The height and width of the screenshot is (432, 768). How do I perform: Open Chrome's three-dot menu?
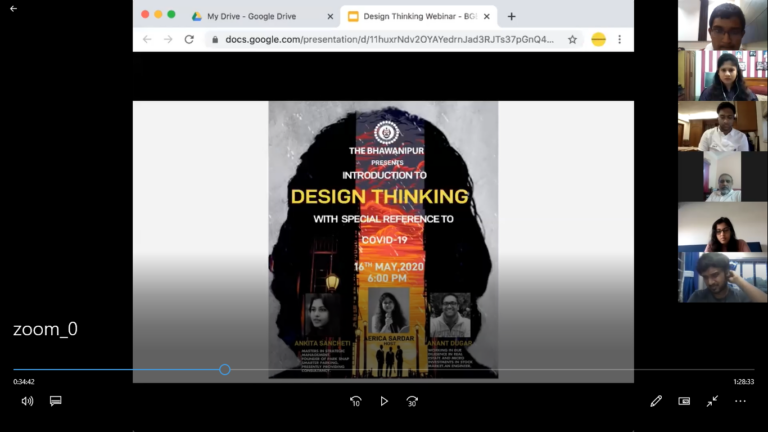[620, 40]
